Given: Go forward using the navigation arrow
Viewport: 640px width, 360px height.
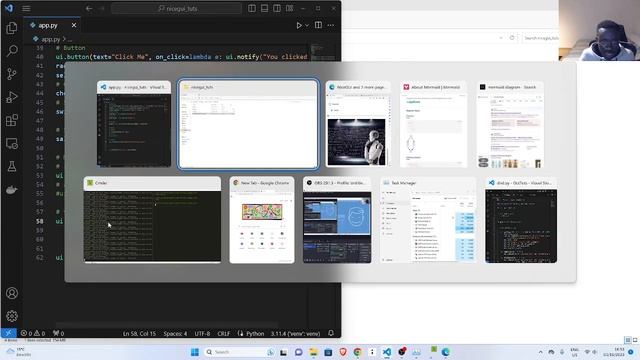Looking at the screenshot, I should [102, 8].
